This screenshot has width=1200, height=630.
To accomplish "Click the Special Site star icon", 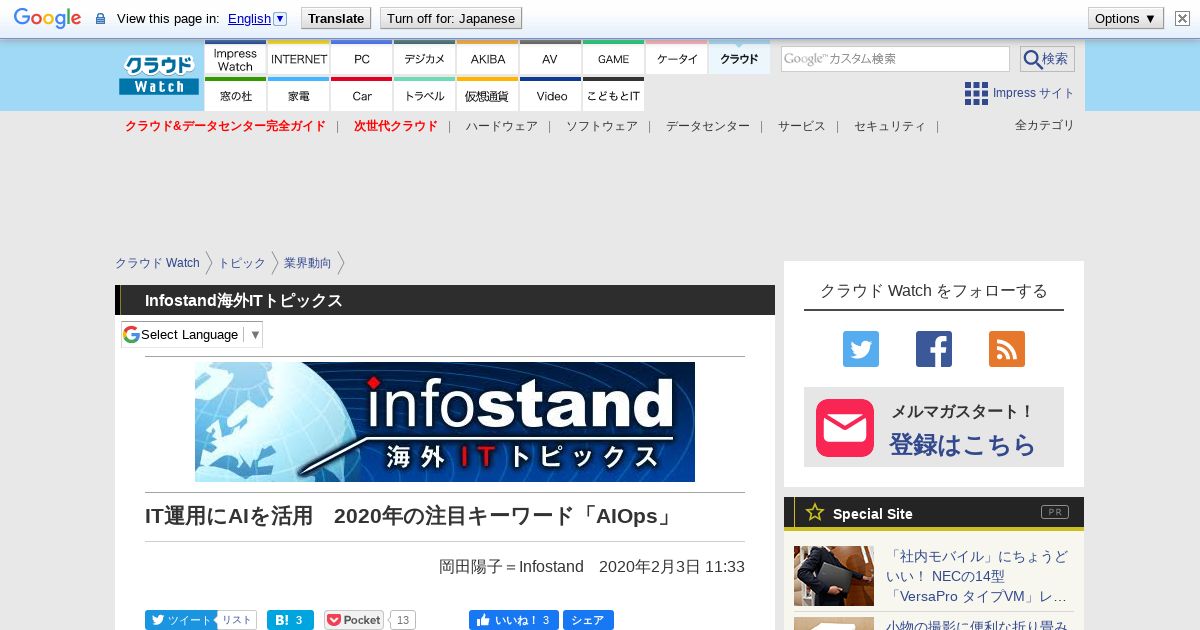I will click(815, 512).
